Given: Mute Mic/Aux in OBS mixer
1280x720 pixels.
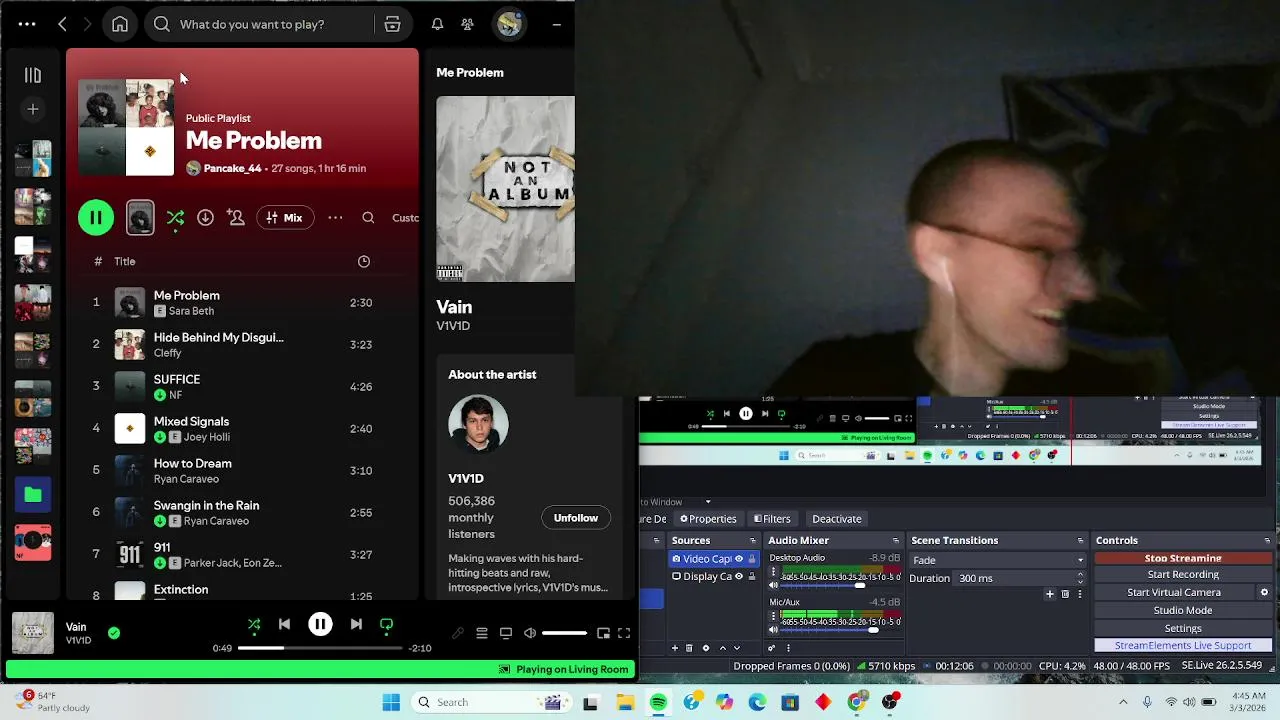Looking at the screenshot, I should [773, 630].
